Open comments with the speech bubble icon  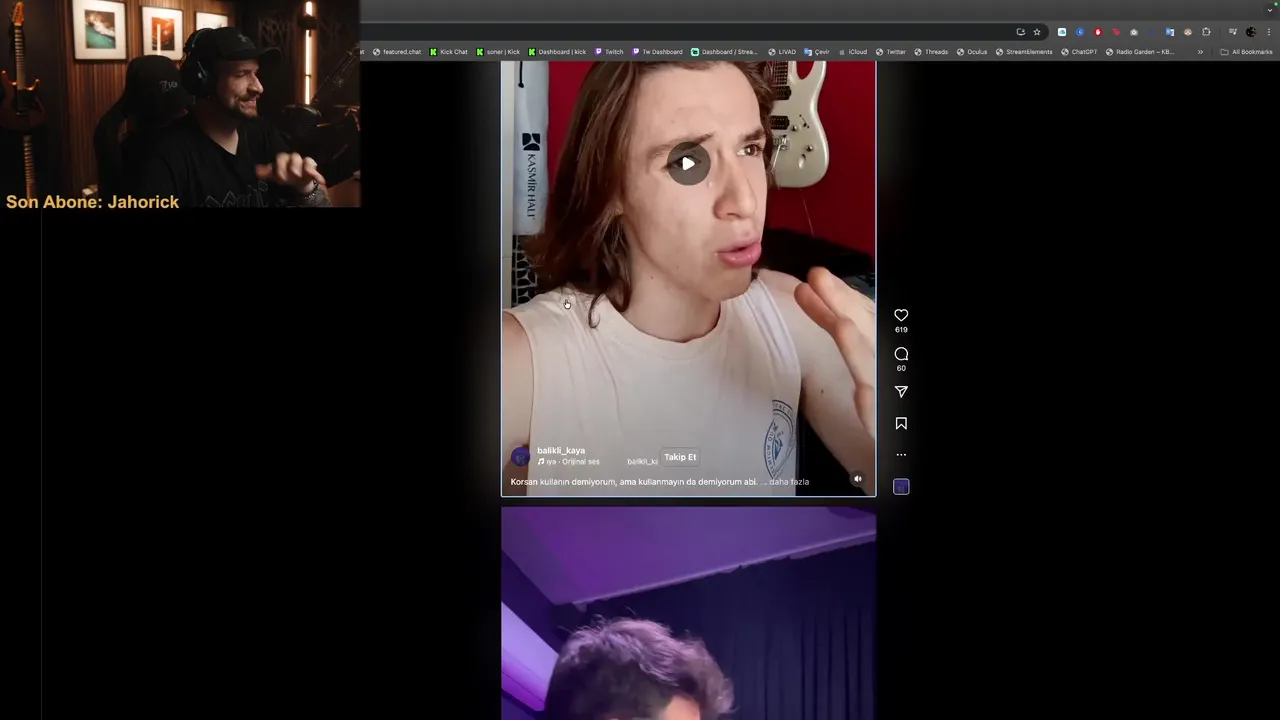pyautogui.click(x=901, y=354)
